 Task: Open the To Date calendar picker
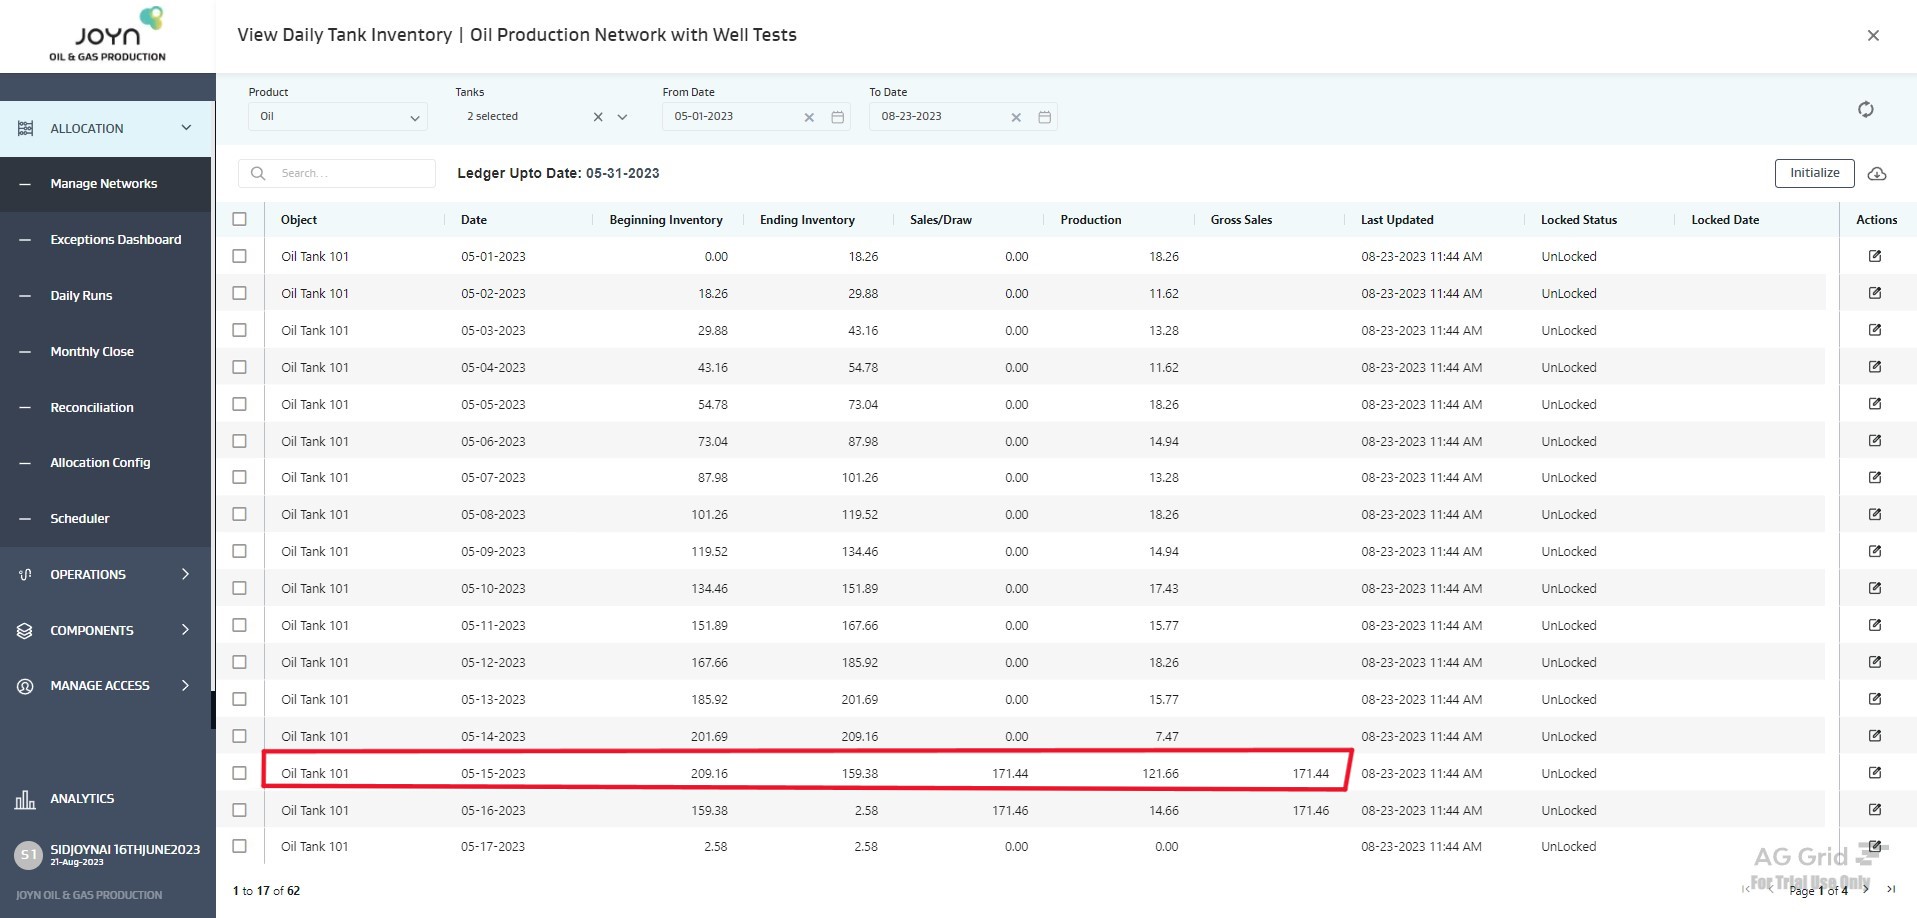(1044, 117)
